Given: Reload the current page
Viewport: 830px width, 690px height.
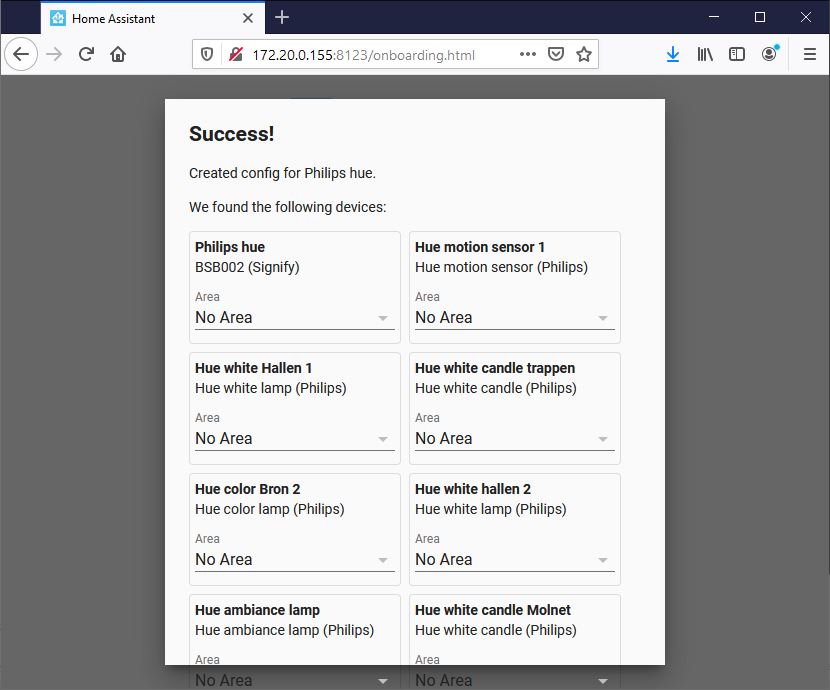Looking at the screenshot, I should coord(86,54).
